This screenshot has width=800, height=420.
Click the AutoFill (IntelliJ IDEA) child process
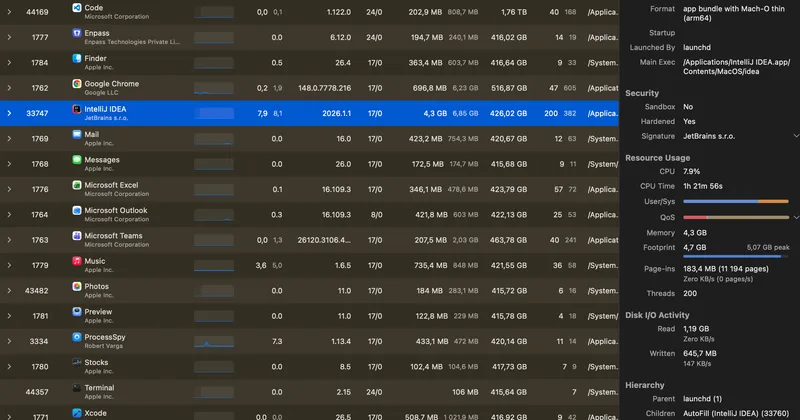coord(736,413)
